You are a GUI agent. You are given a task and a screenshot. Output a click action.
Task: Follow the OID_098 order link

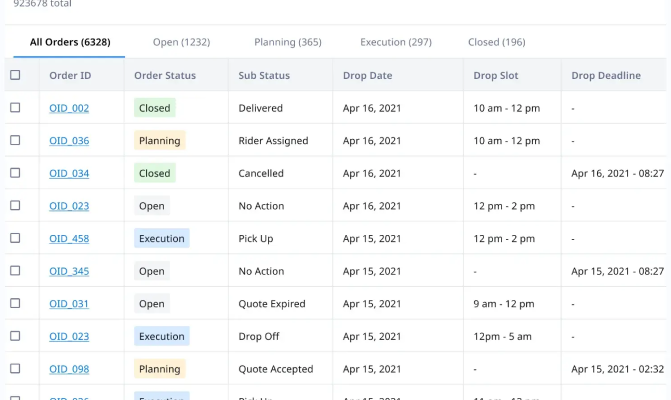point(69,369)
